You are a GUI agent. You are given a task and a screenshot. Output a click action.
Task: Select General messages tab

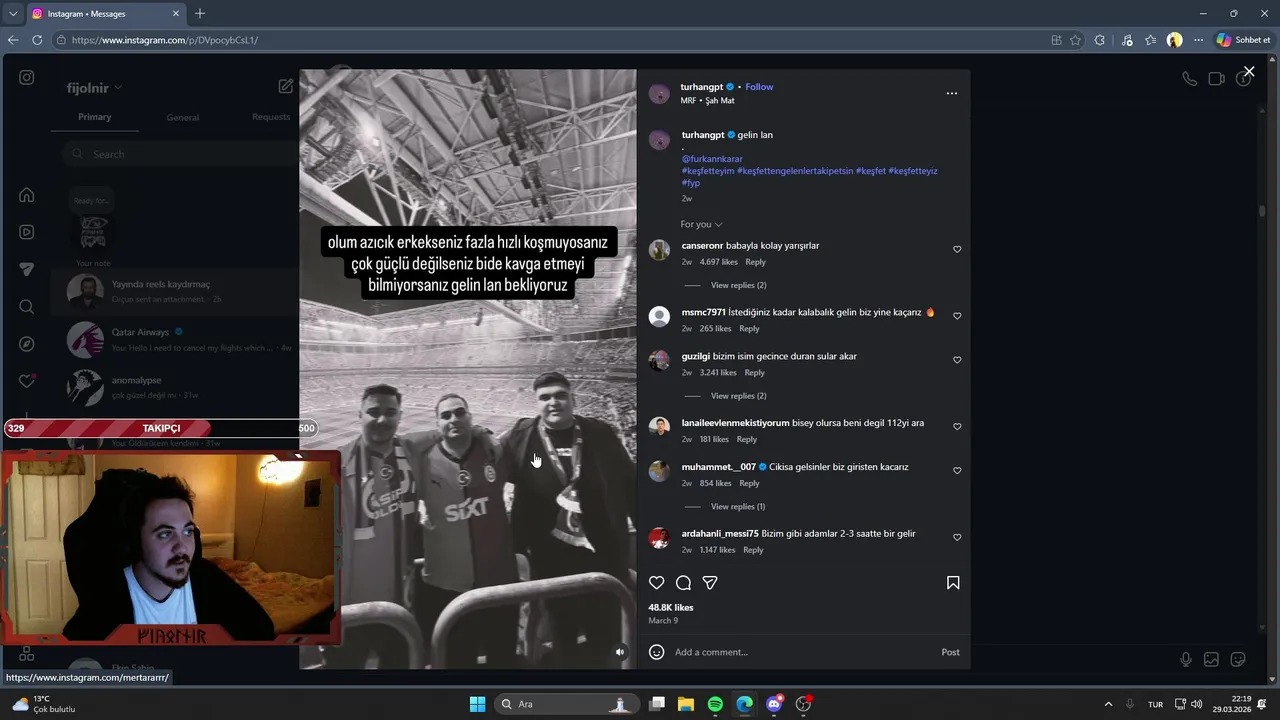coord(183,117)
